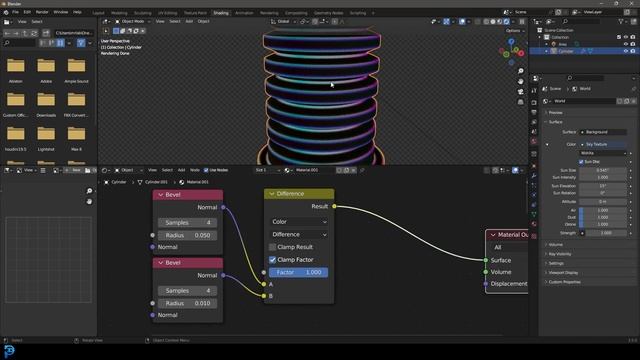Refresh the file browser listing
This screenshot has width=640, height=360.
tap(34, 33)
